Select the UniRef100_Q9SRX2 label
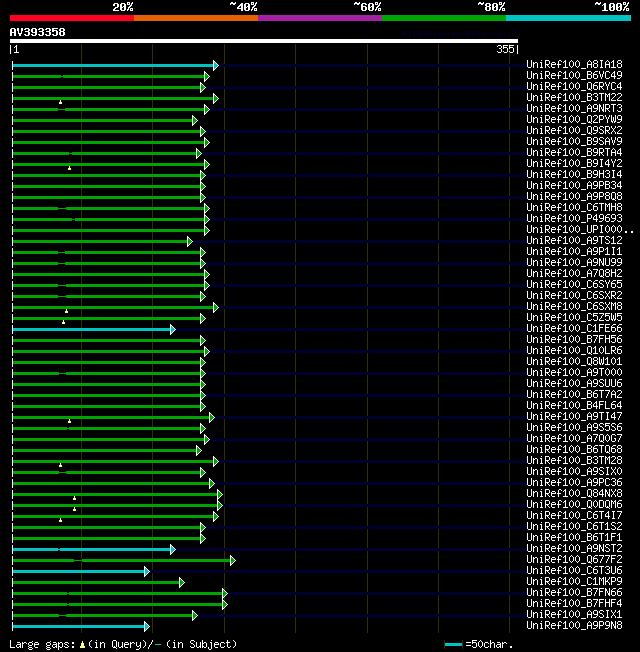640x652 pixels. point(574,130)
